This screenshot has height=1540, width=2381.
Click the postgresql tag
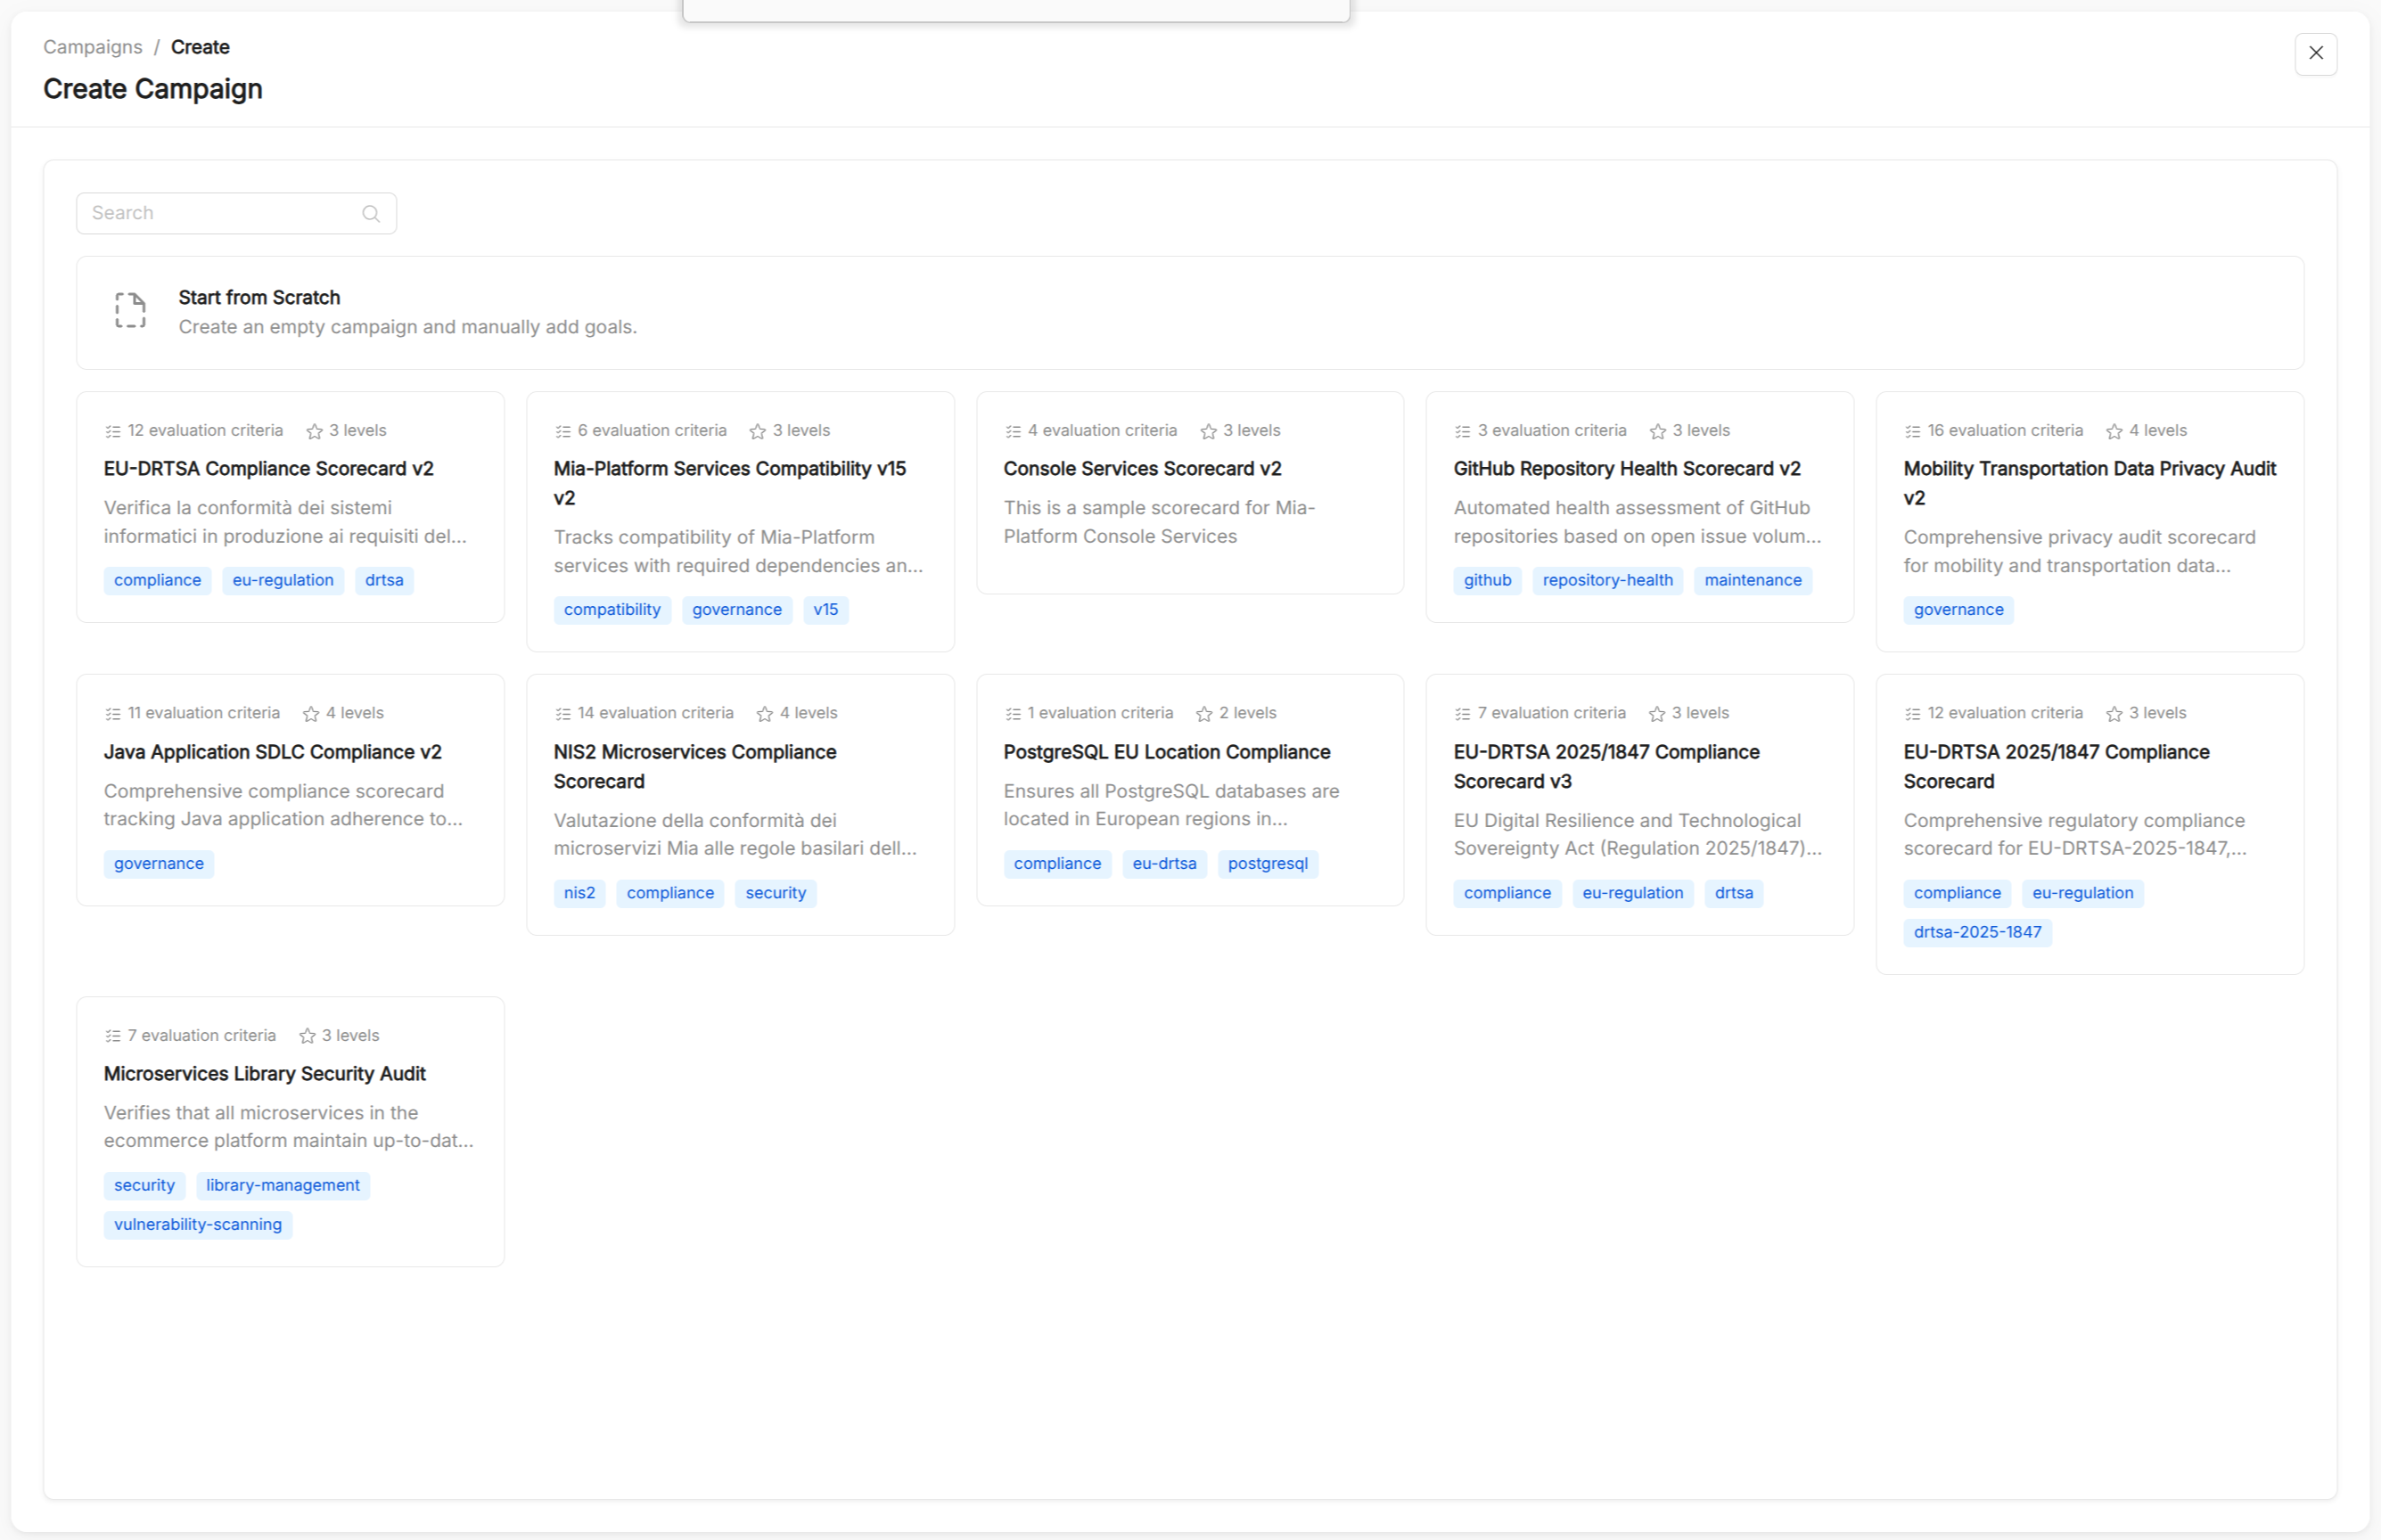point(1267,864)
